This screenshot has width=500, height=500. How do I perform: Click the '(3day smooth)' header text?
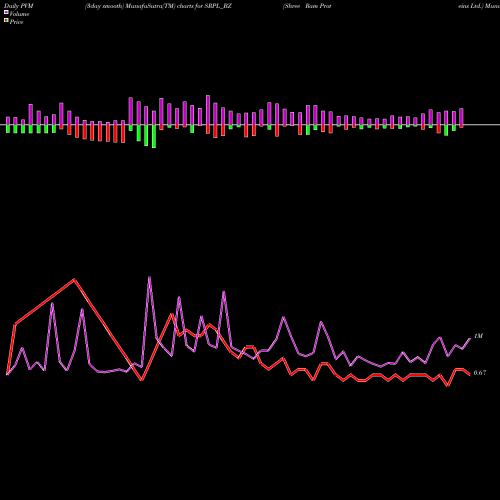click(104, 6)
